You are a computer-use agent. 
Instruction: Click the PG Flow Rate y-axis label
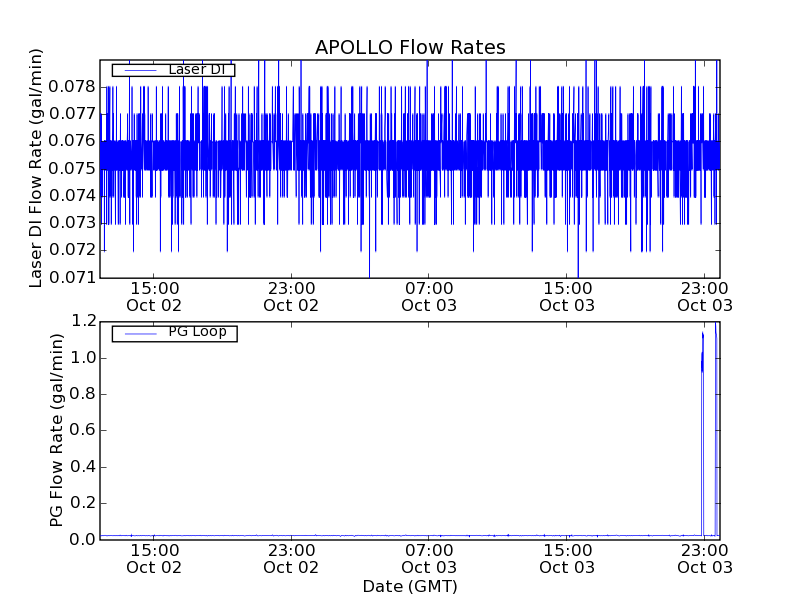point(57,430)
